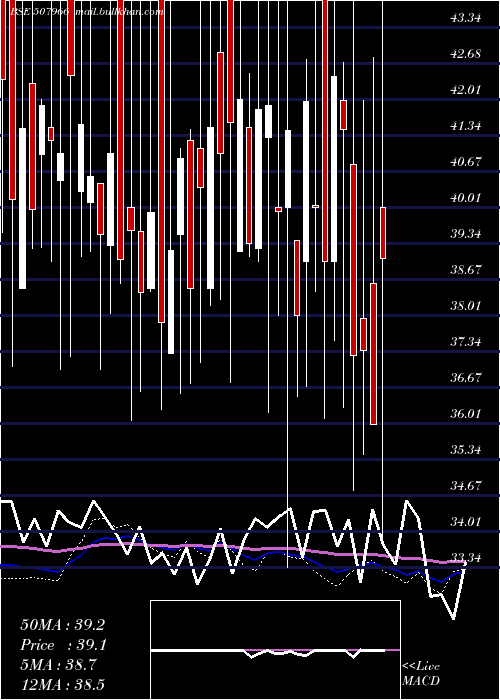Click the 41.34 price level label
Screen dimensions: 500x700
click(466, 126)
